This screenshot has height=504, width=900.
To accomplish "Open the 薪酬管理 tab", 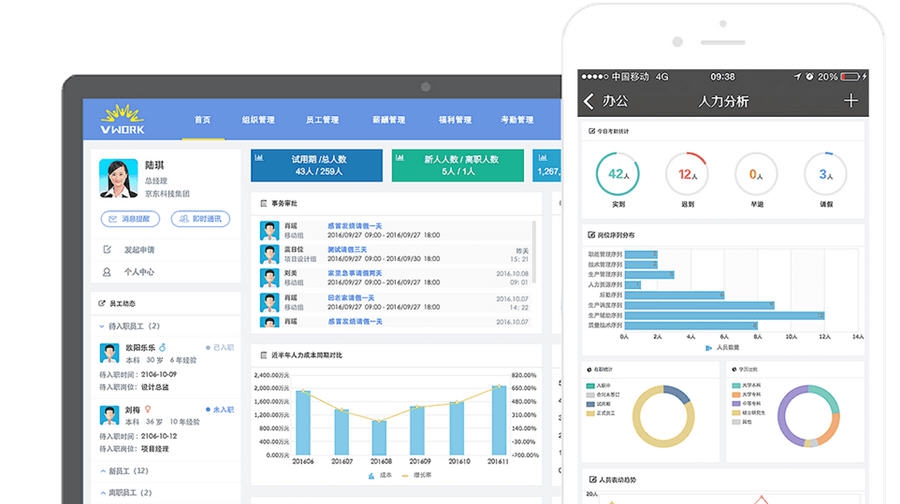I will point(389,119).
